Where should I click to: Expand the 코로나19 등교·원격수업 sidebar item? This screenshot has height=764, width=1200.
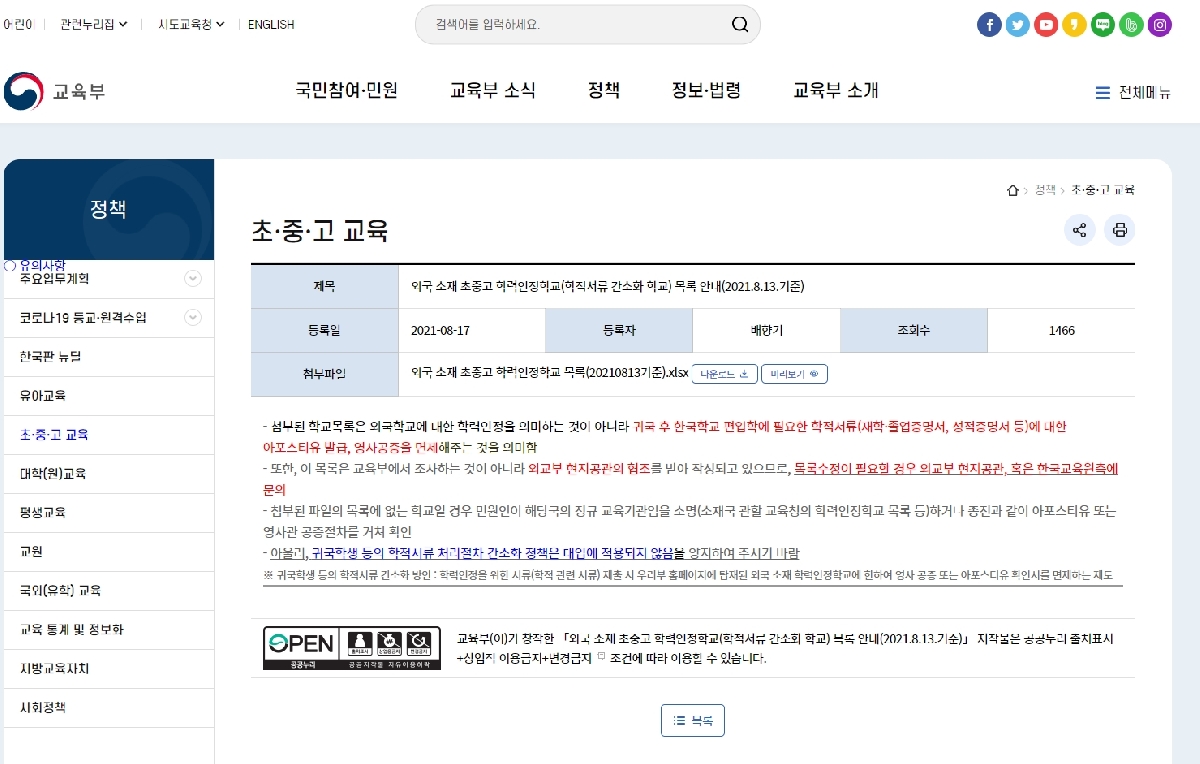[x=193, y=318]
